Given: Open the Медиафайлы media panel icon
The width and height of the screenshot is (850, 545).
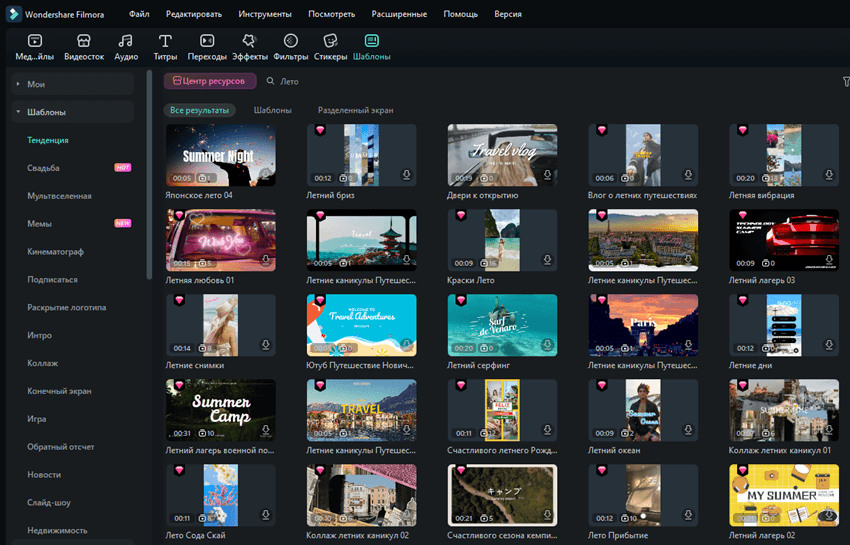Looking at the screenshot, I should pyautogui.click(x=34, y=46).
